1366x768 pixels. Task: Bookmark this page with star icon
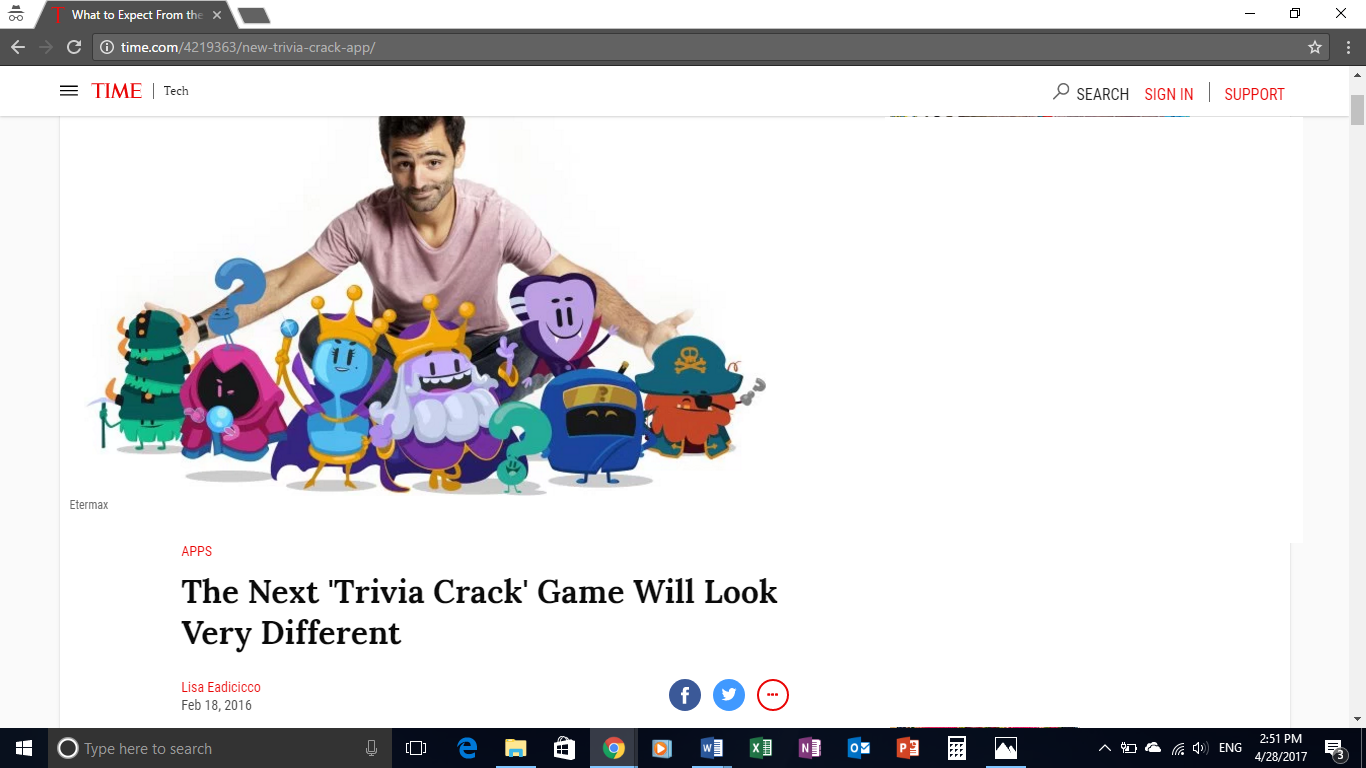tap(1315, 47)
